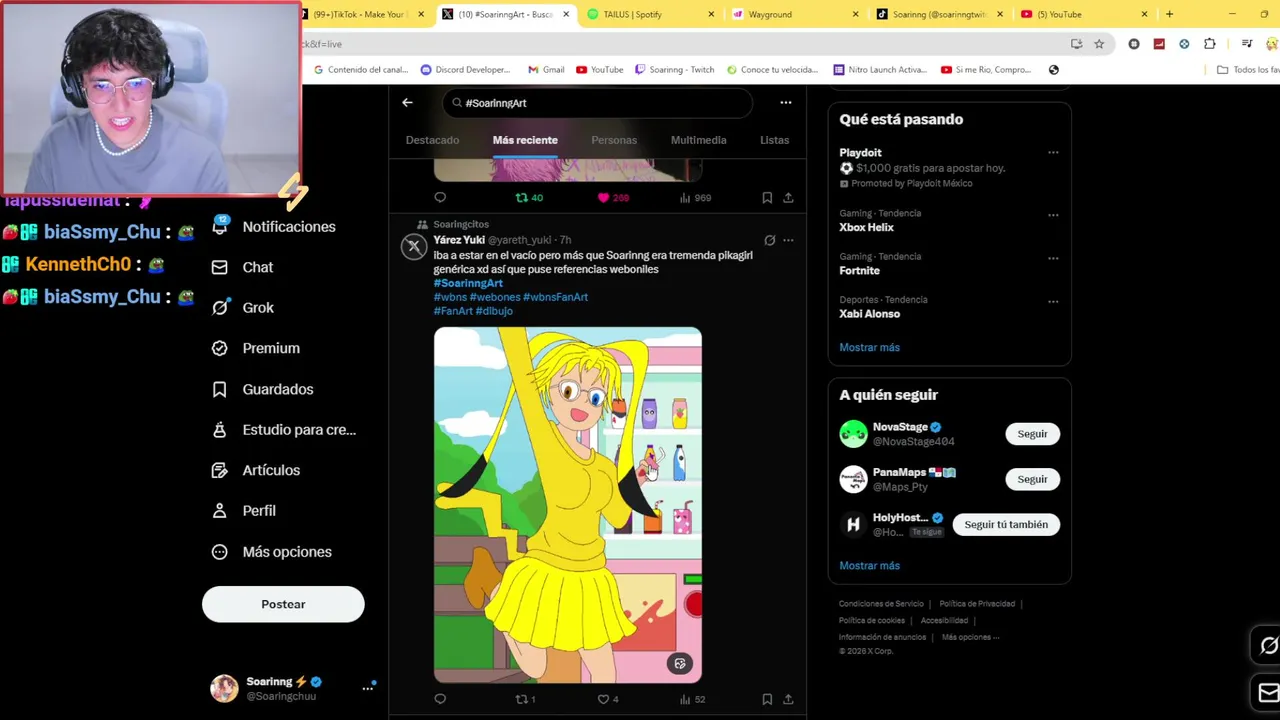Click the Postear button
This screenshot has width=1280, height=720.
tap(283, 604)
